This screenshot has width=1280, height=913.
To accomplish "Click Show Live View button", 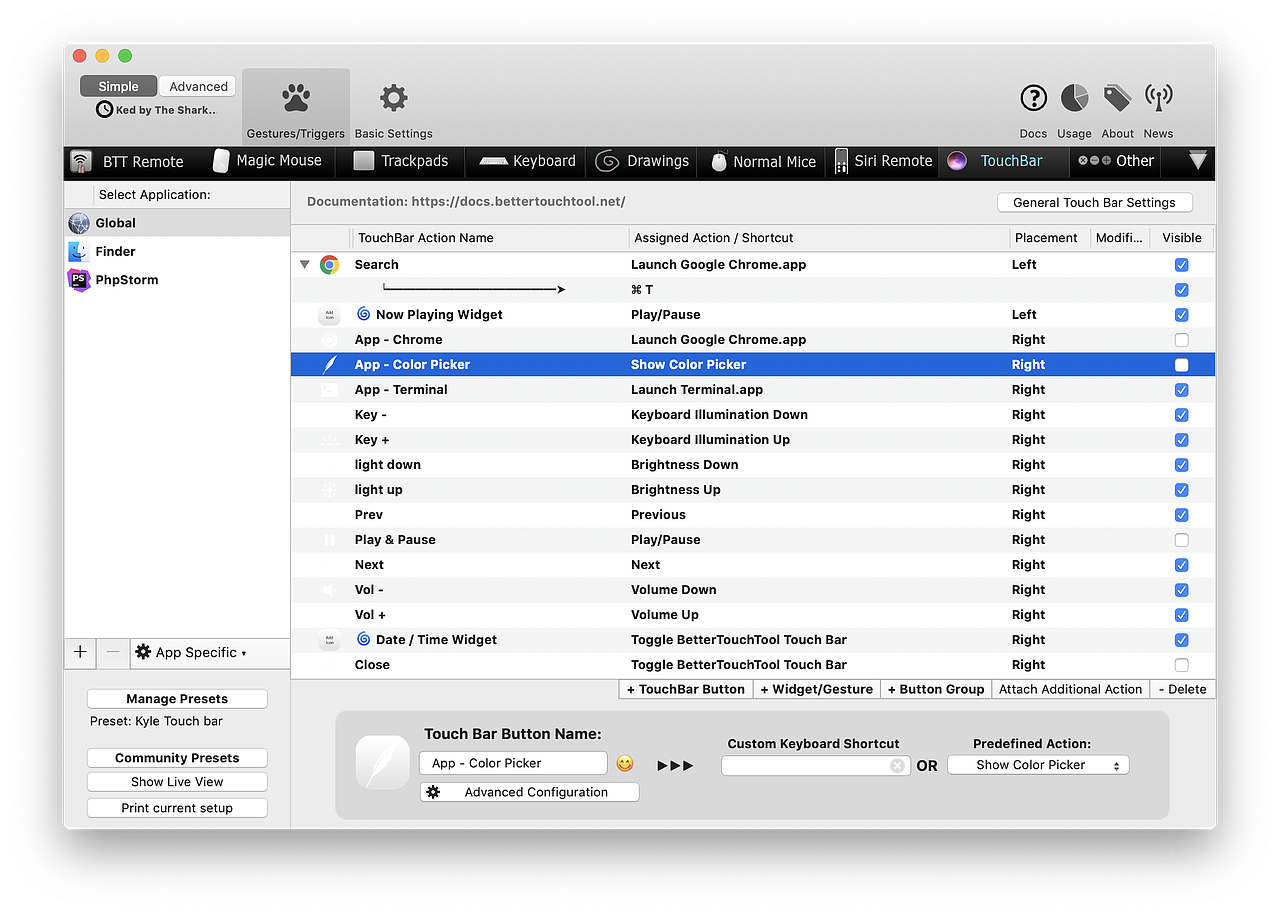I will [177, 782].
